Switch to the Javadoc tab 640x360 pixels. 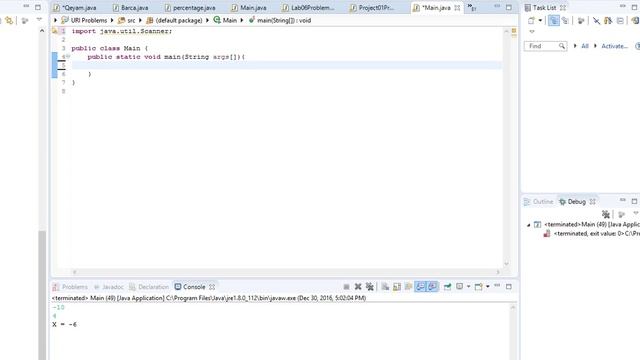(x=109, y=287)
